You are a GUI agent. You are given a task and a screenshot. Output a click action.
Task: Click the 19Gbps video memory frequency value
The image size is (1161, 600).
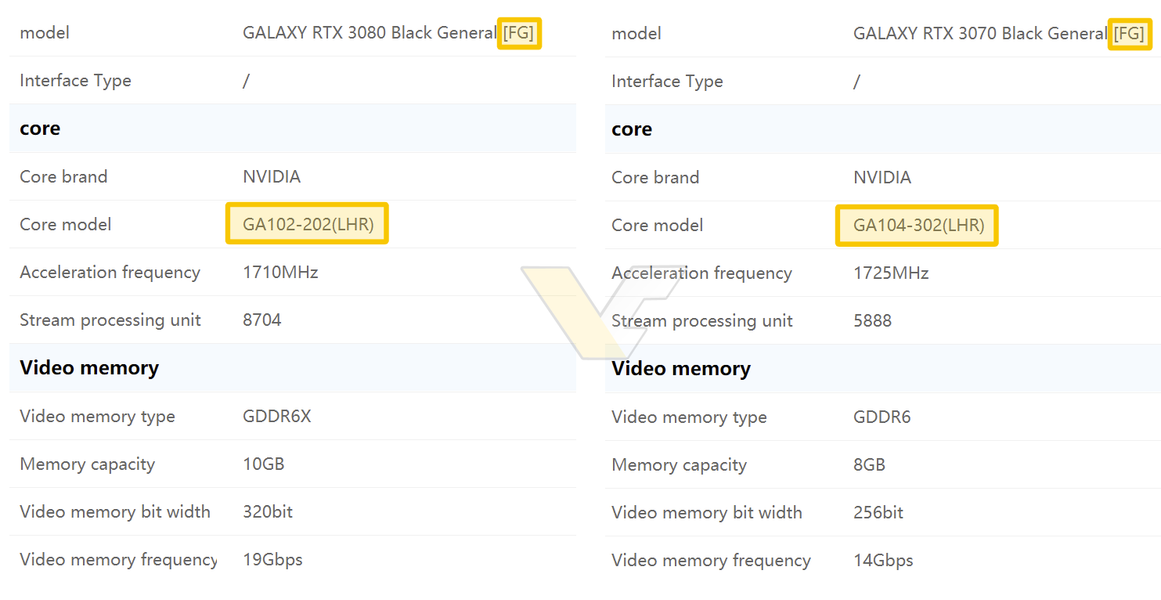(272, 560)
